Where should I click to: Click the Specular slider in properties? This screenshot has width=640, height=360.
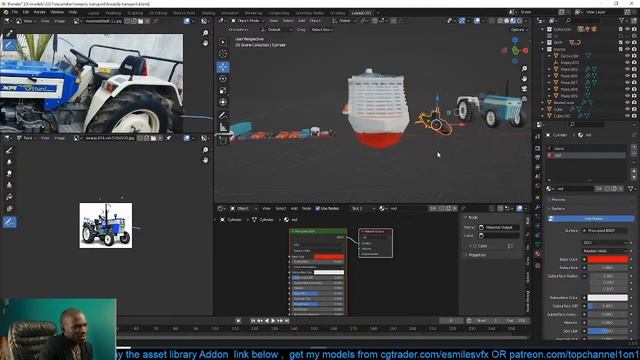tap(607, 331)
